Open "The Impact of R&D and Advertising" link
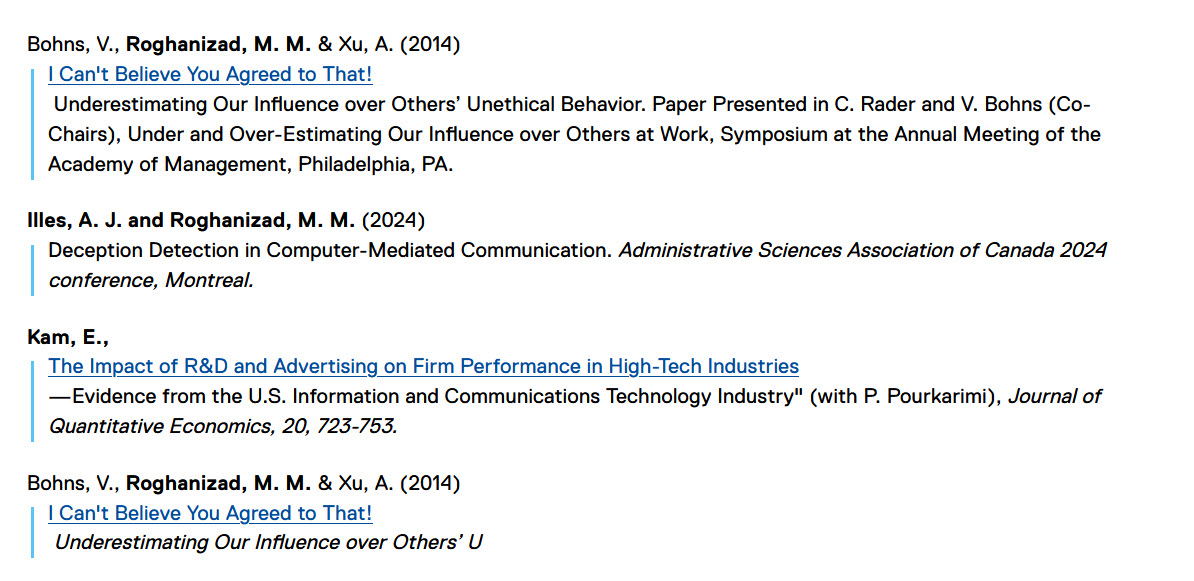Screen dimensions: 1194x581 click(423, 366)
